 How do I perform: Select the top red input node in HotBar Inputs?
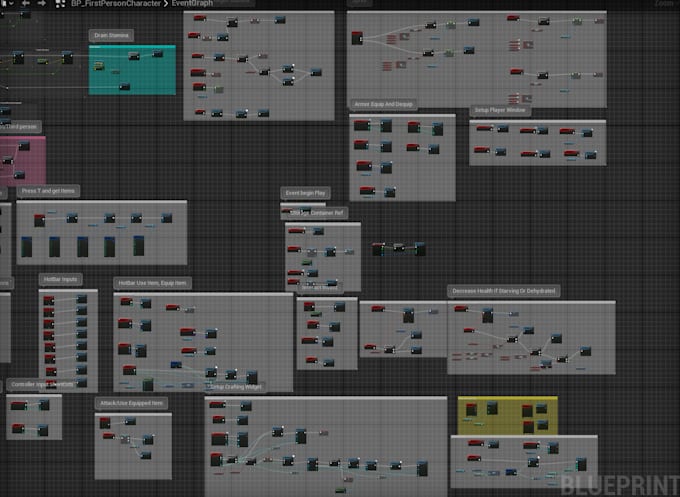pos(49,301)
